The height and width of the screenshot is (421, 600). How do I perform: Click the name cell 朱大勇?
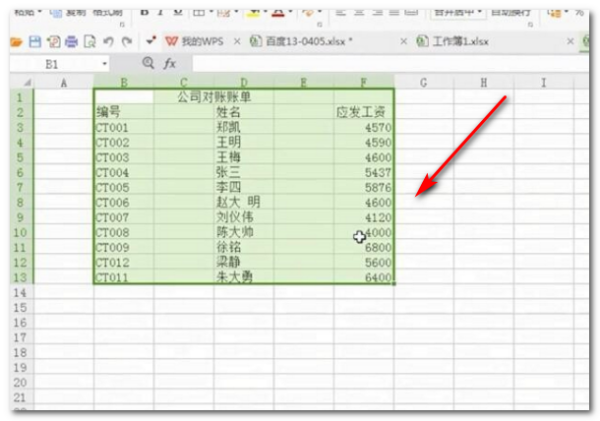pyautogui.click(x=243, y=277)
